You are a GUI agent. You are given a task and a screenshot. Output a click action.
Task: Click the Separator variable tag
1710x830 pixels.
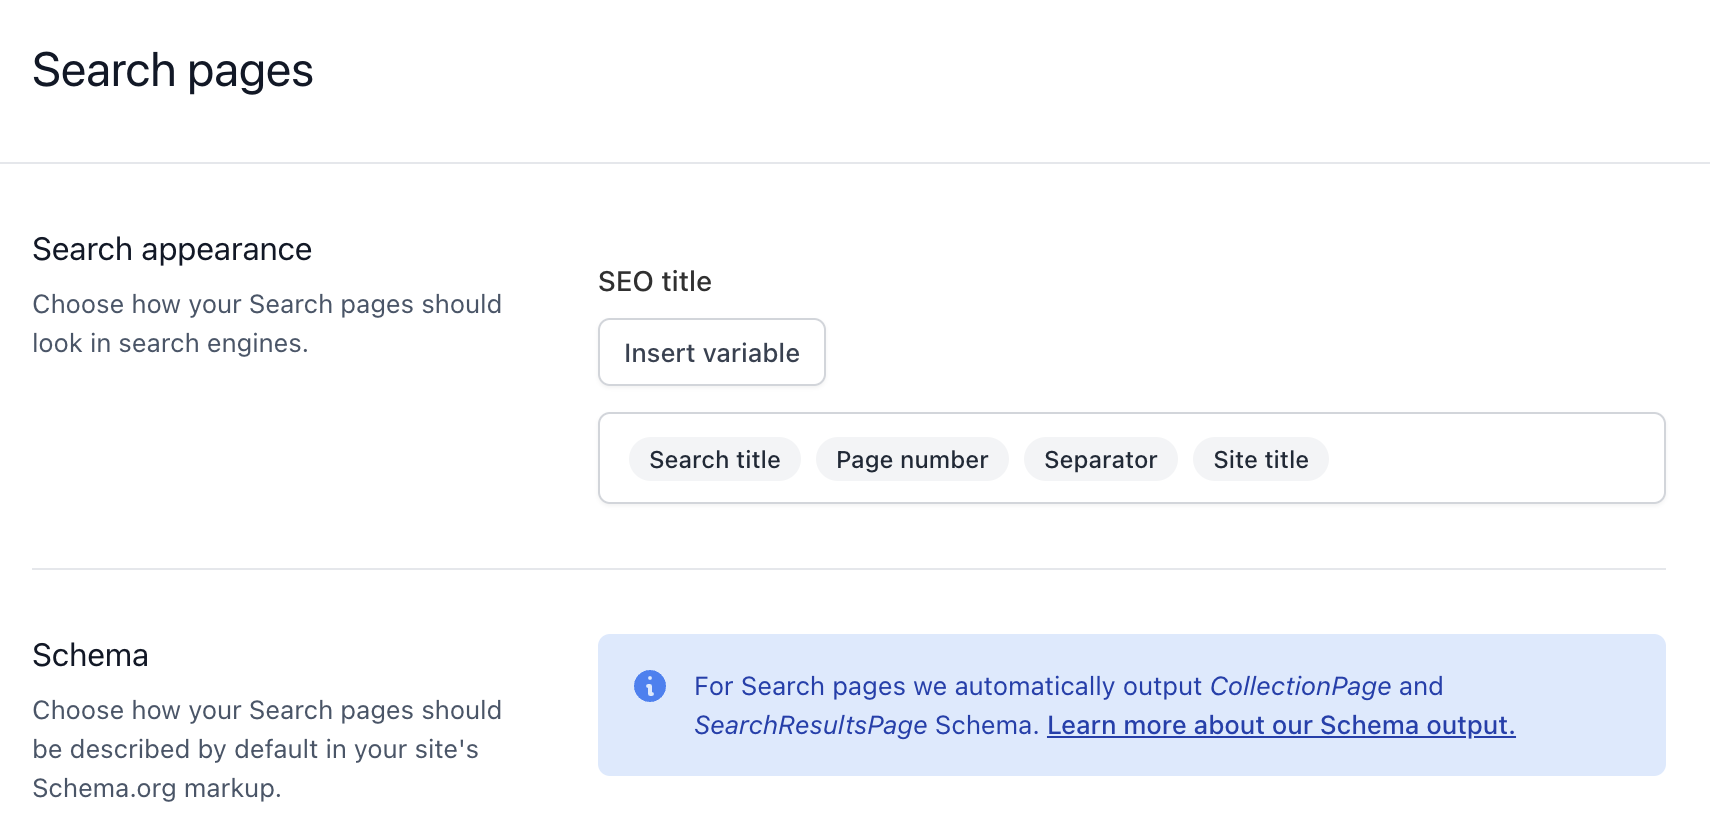[x=1100, y=460]
